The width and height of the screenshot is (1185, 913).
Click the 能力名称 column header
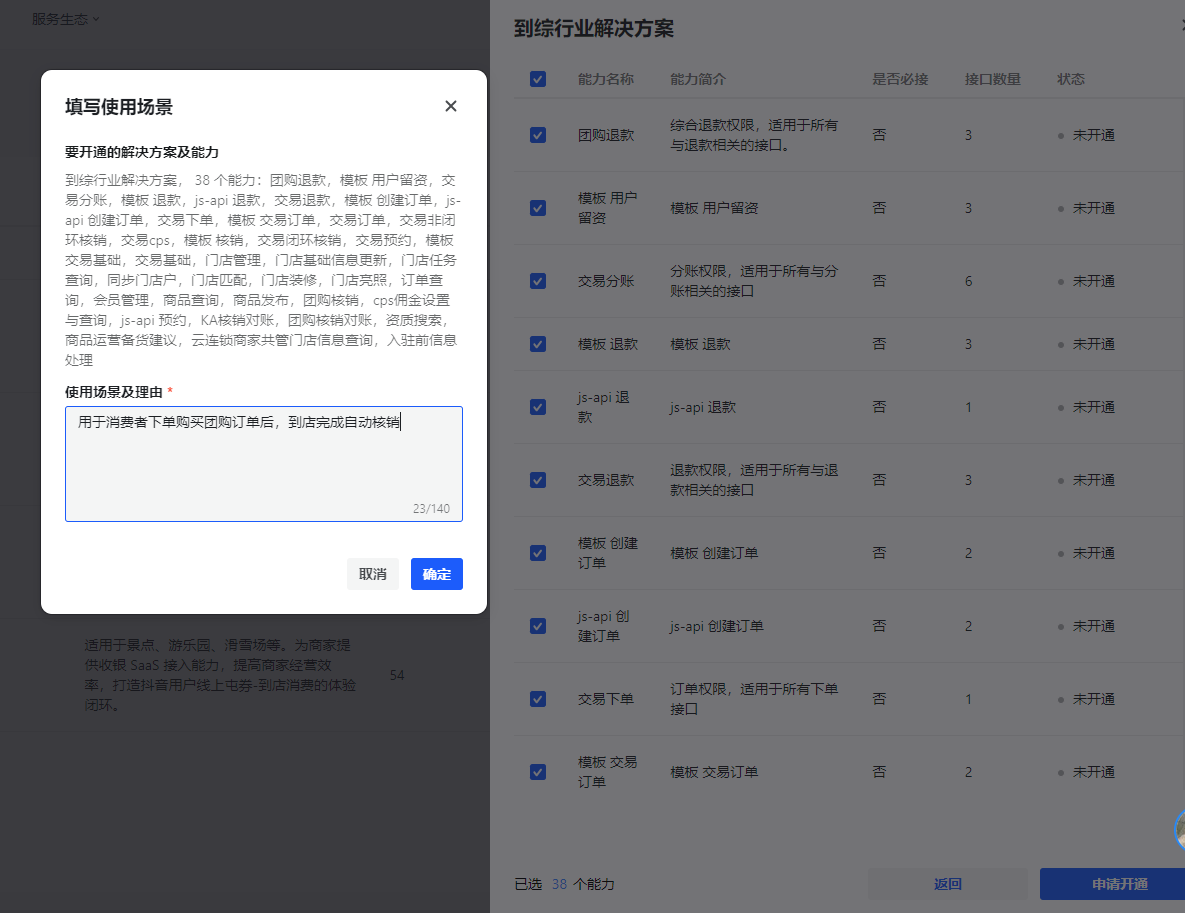(x=606, y=79)
